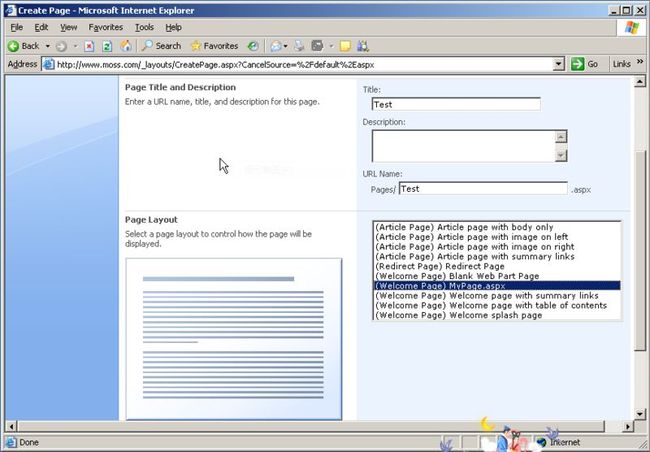This screenshot has width=650, height=452.
Task: Click the page layout preview thumbnail
Action: [x=234, y=339]
